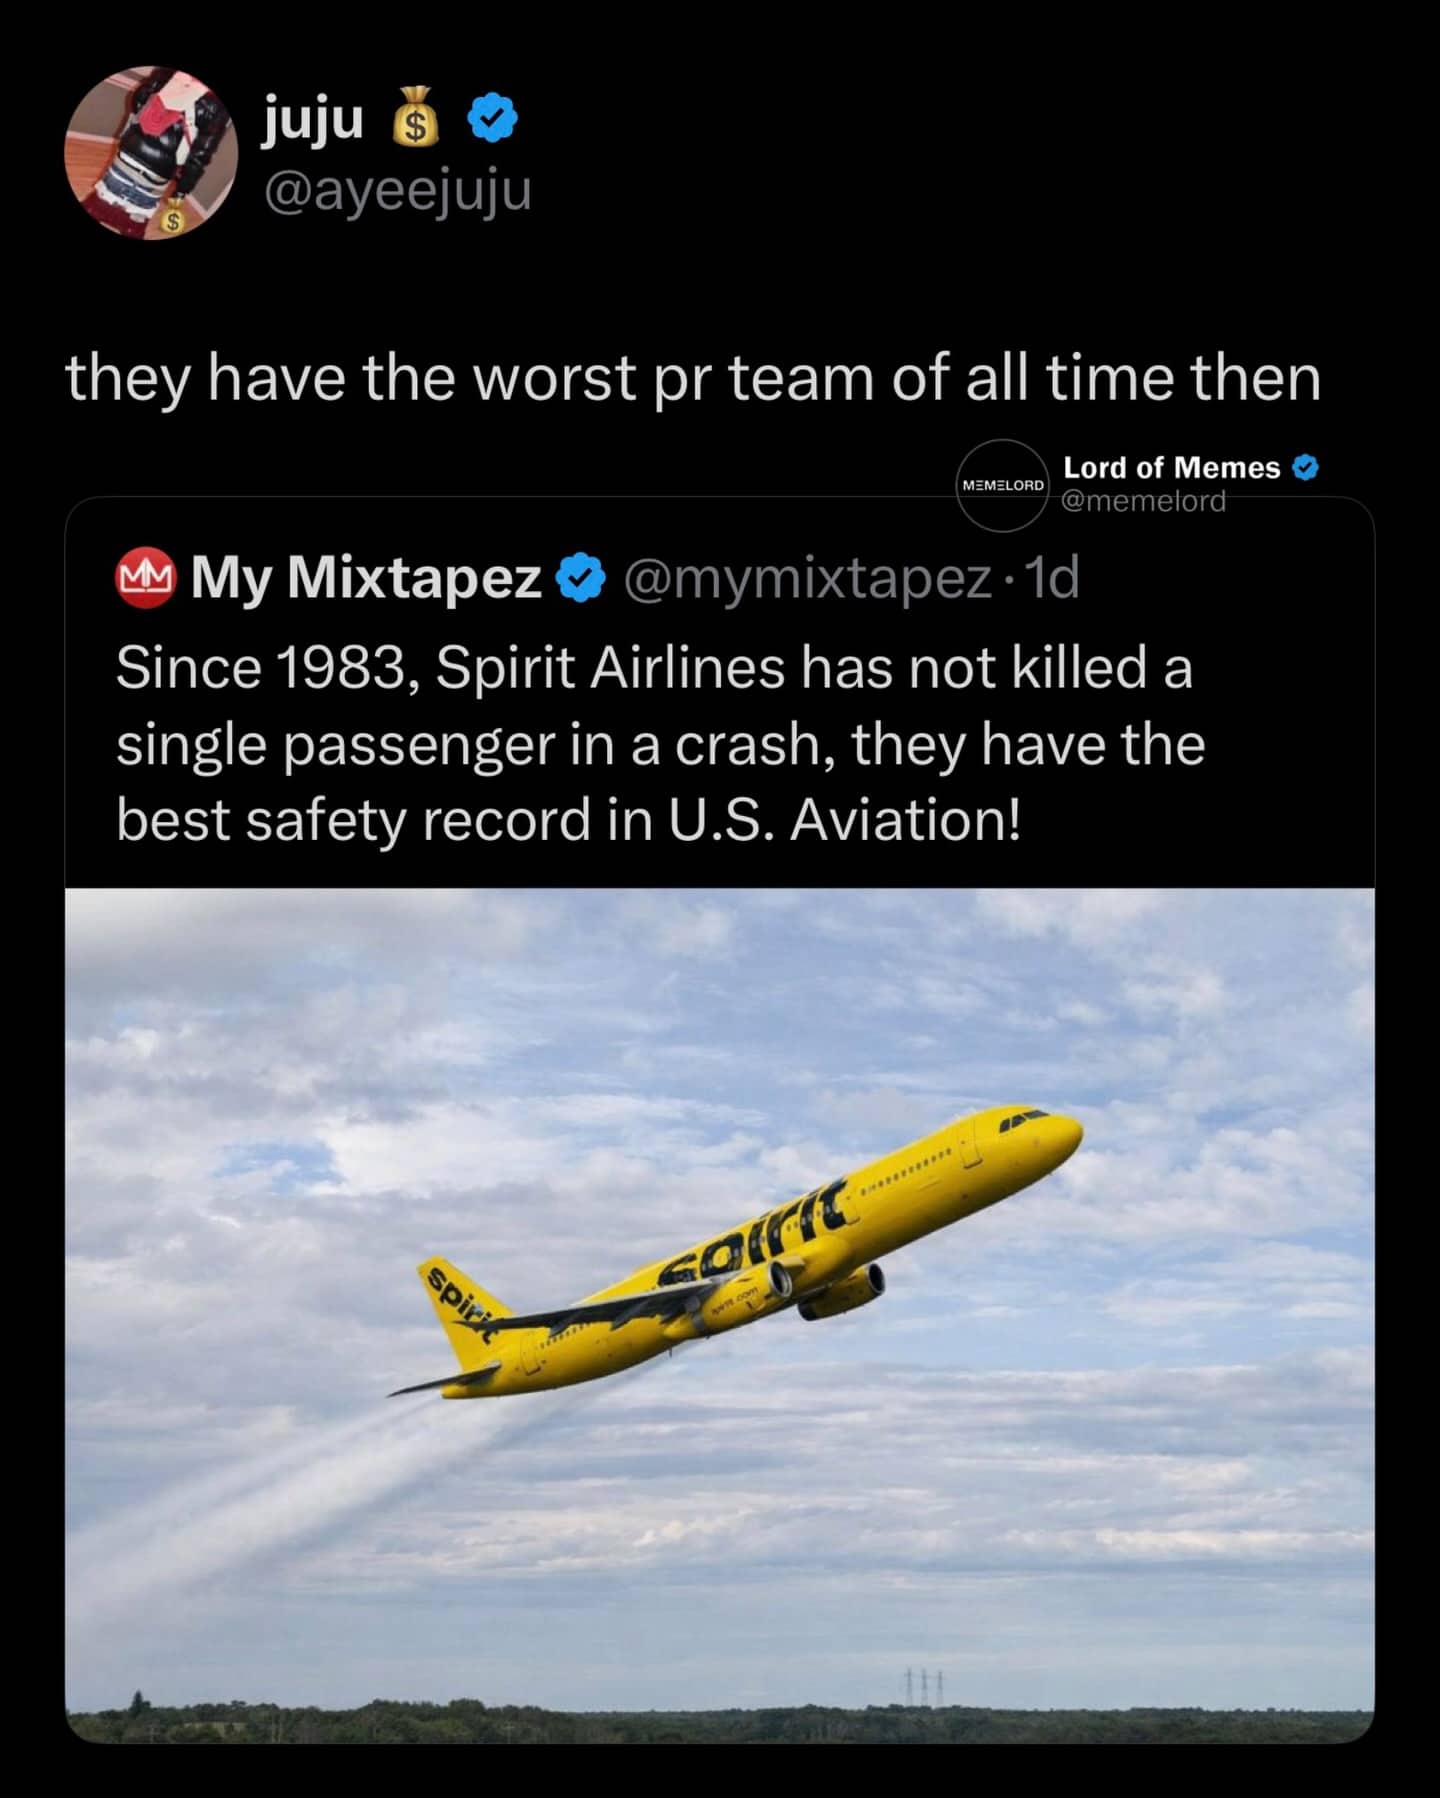Open the quoted Spirit Airlines tweet text
This screenshot has height=1798, width=1440.
pos(660,743)
